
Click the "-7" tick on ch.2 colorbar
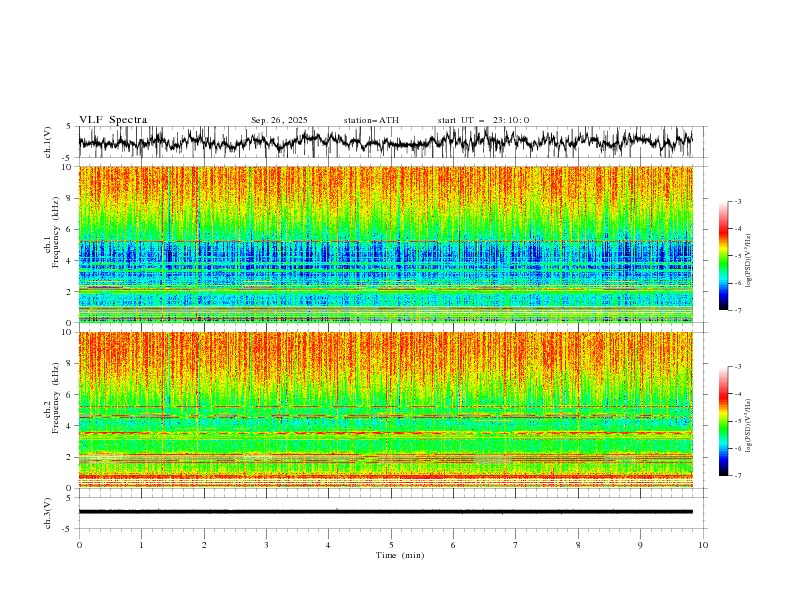click(738, 476)
